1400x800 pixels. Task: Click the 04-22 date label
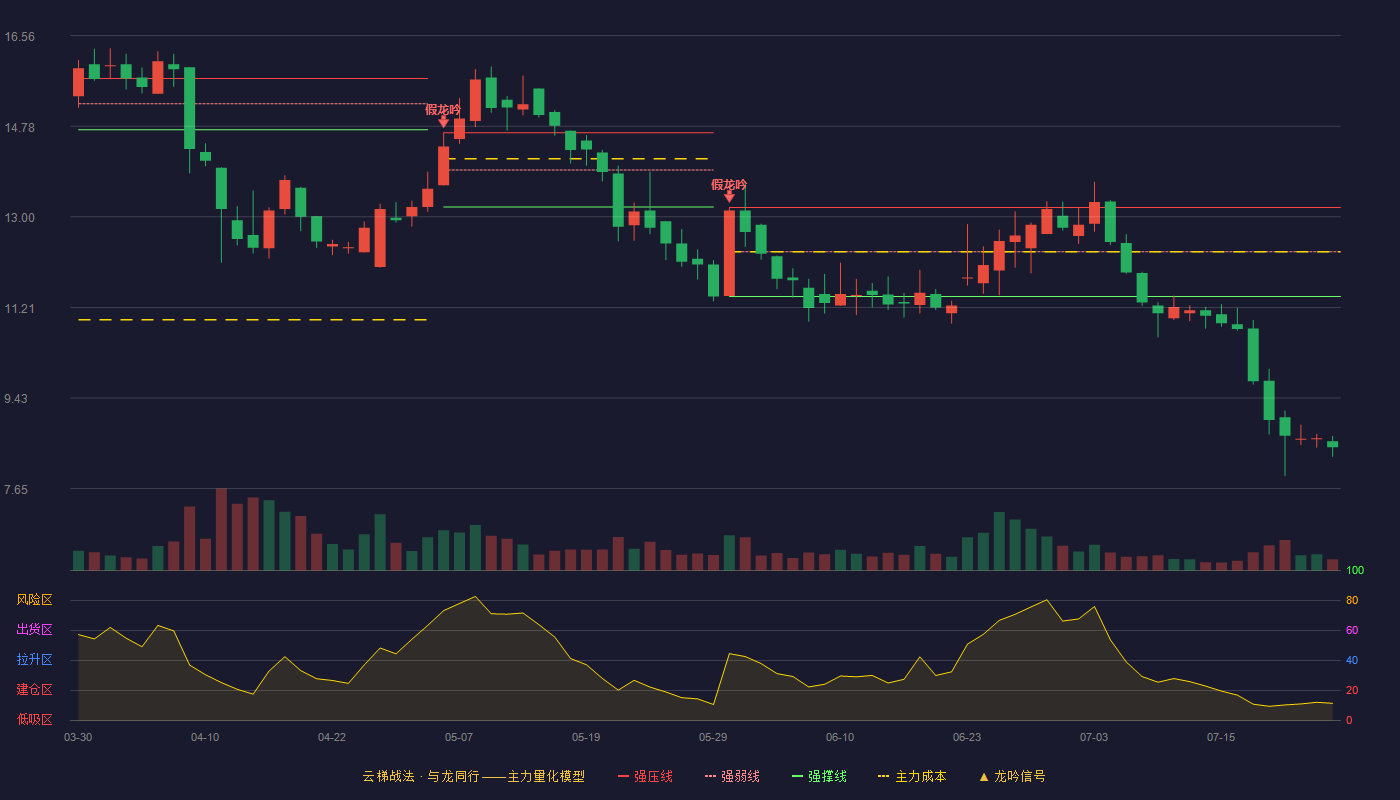332,737
